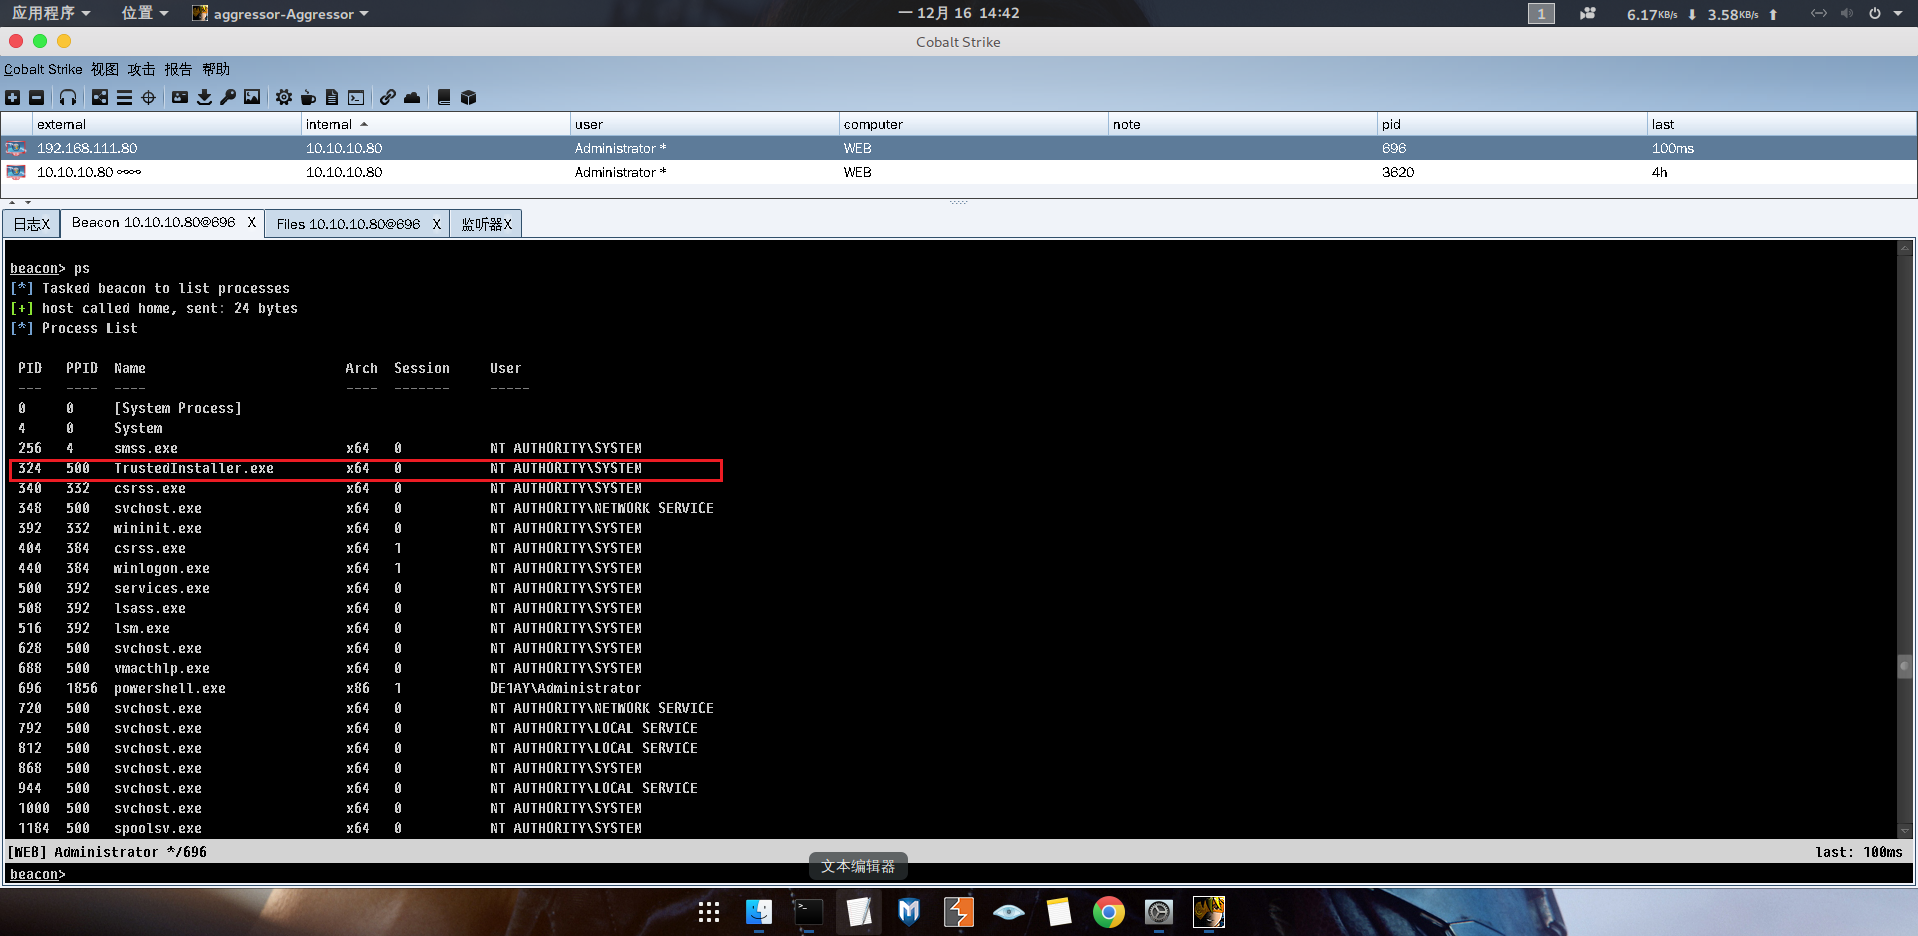Close the Files 10.10.10.80@696 tab
The width and height of the screenshot is (1918, 936).
click(436, 224)
